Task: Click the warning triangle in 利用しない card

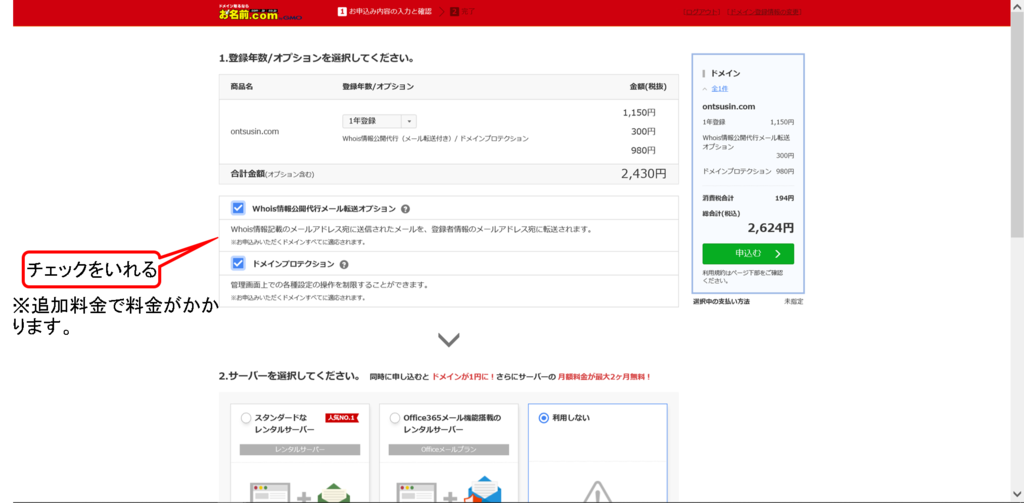Action: pos(597,492)
